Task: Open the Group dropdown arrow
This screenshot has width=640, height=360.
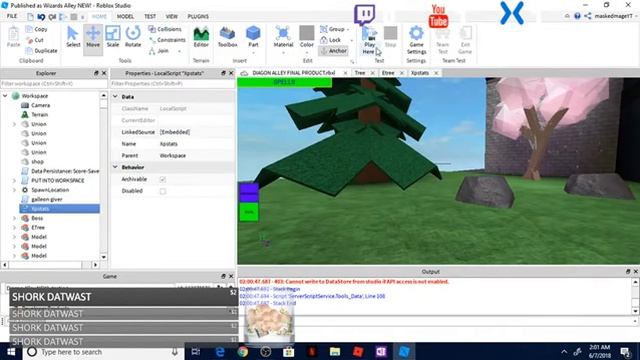Action: tap(348, 29)
